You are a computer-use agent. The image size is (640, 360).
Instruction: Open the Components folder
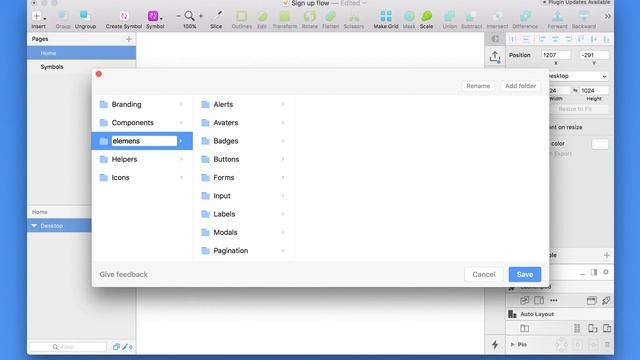142,123
